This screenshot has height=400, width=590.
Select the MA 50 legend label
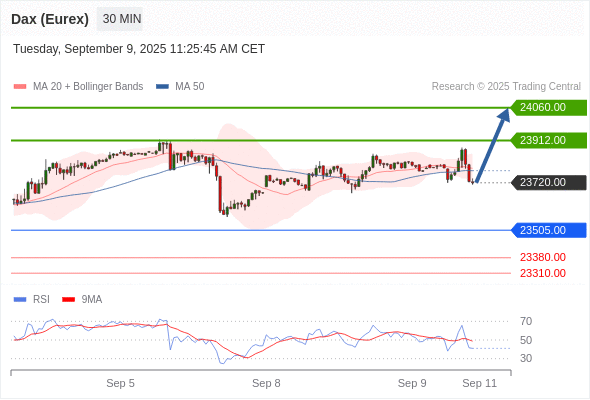tap(190, 87)
